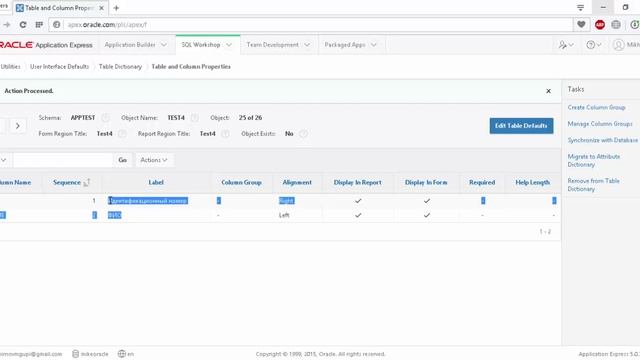Open the Actions dropdown menu
This screenshot has height=360, width=640.
tap(154, 160)
